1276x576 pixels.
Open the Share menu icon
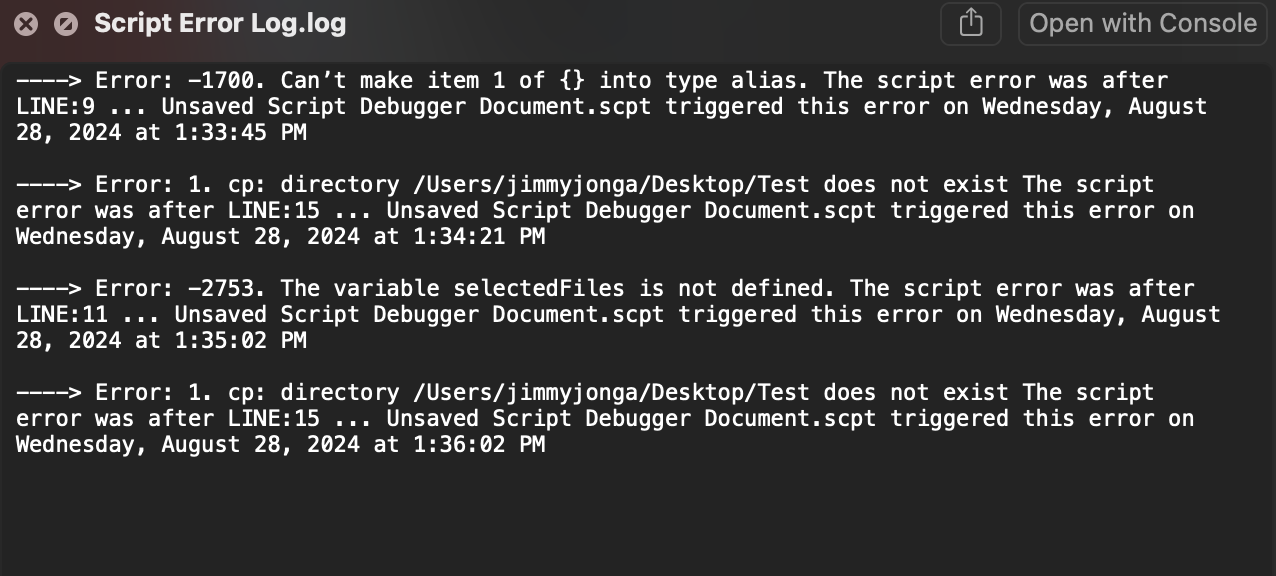pos(970,24)
